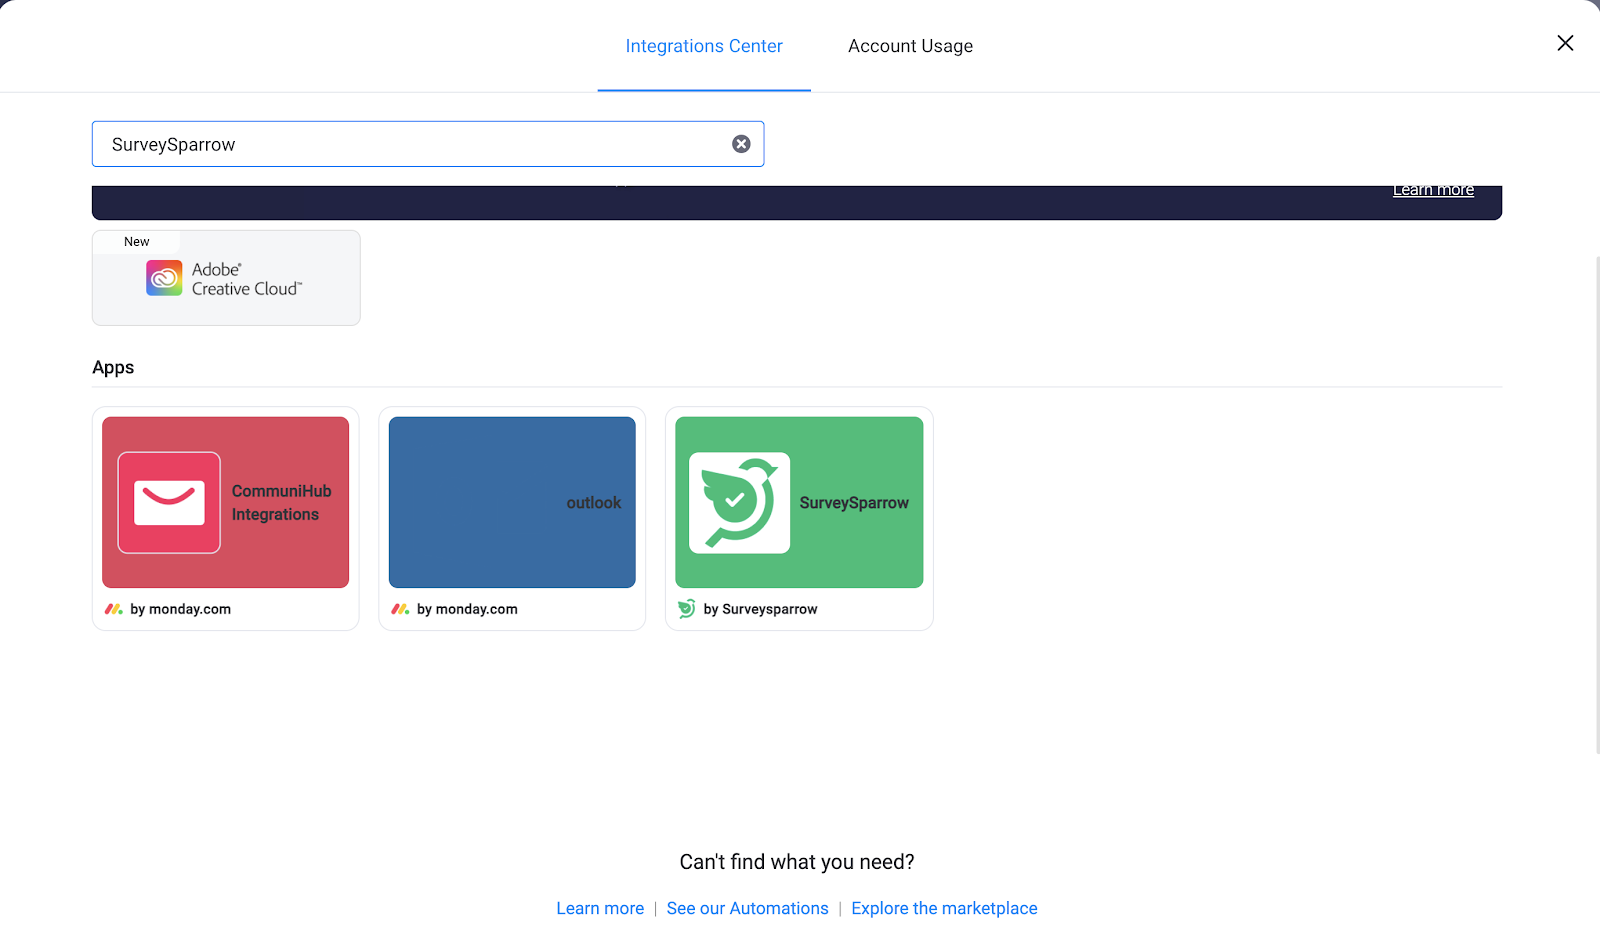Click the vertical scrollbar on right edge
The image size is (1600, 934).
tap(1597, 505)
